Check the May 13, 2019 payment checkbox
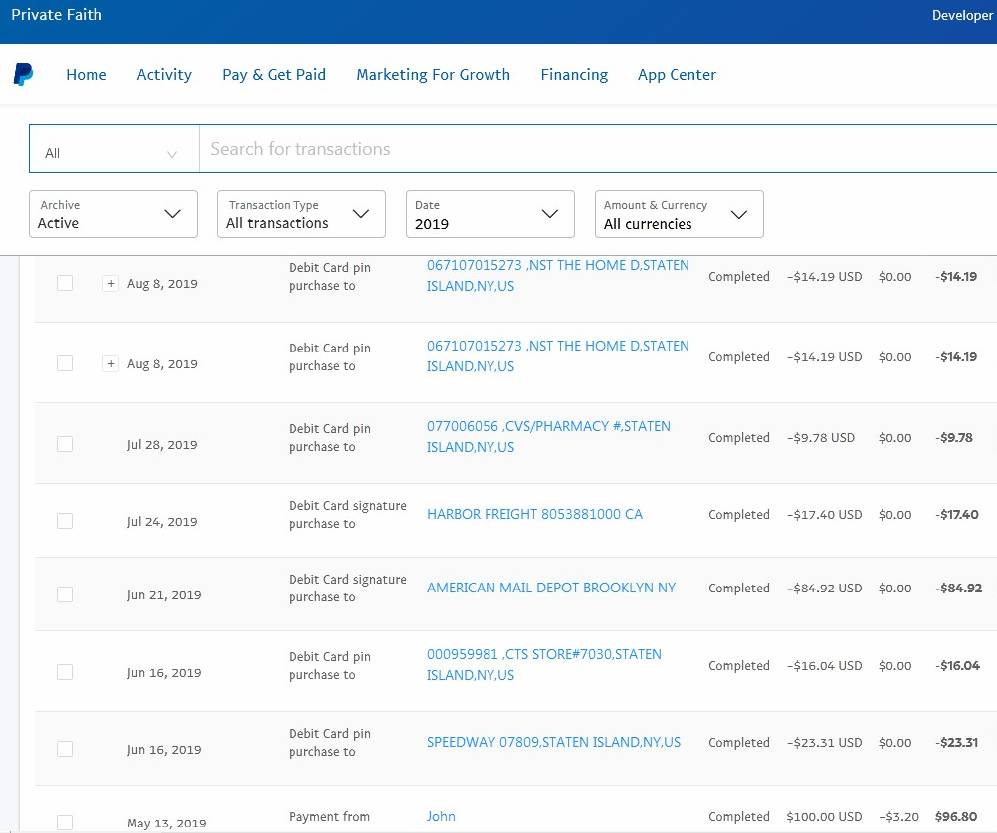Viewport: 997px width, 833px height. click(65, 822)
